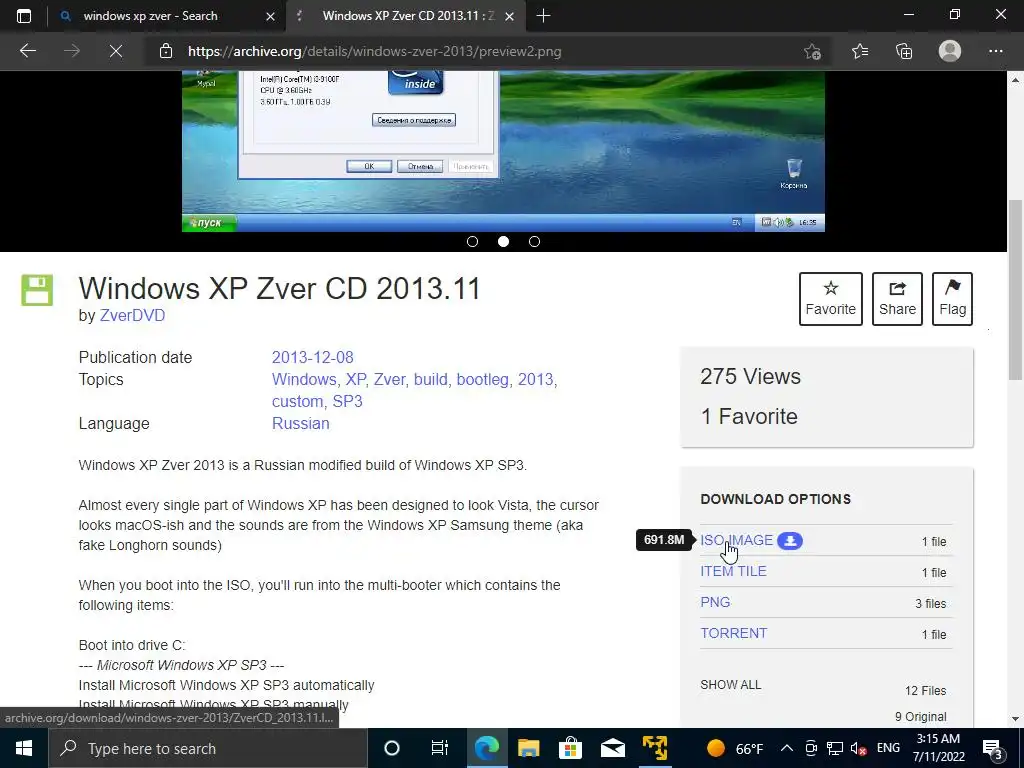Click the scrollbar up arrow
1024x768 pixels.
coord(1015,80)
